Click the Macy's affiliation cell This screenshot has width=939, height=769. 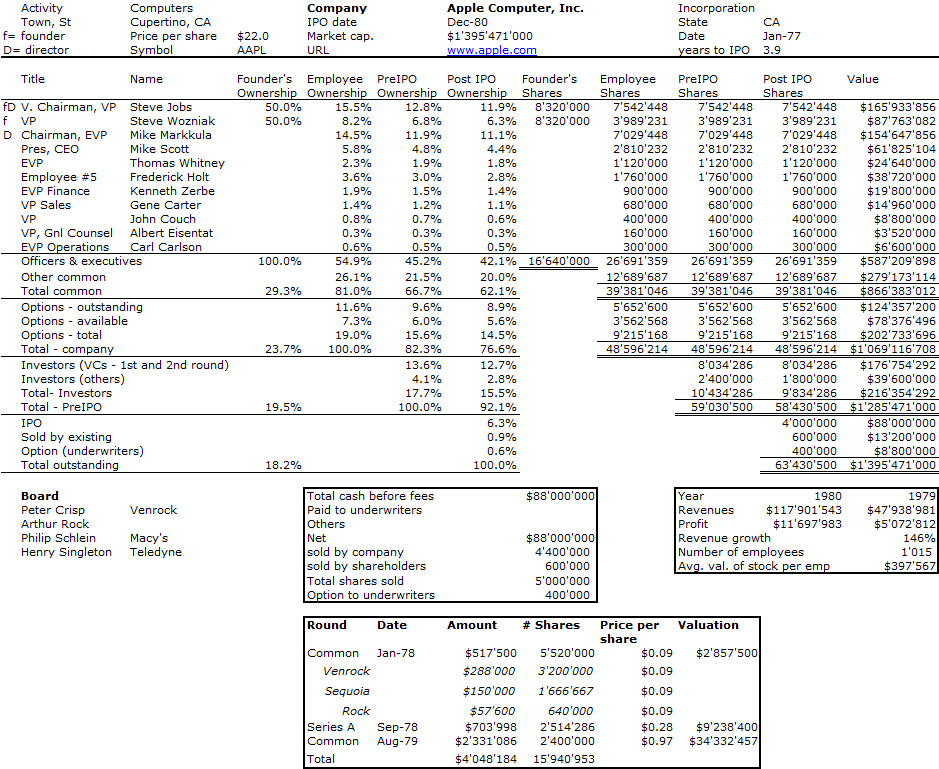click(149, 538)
